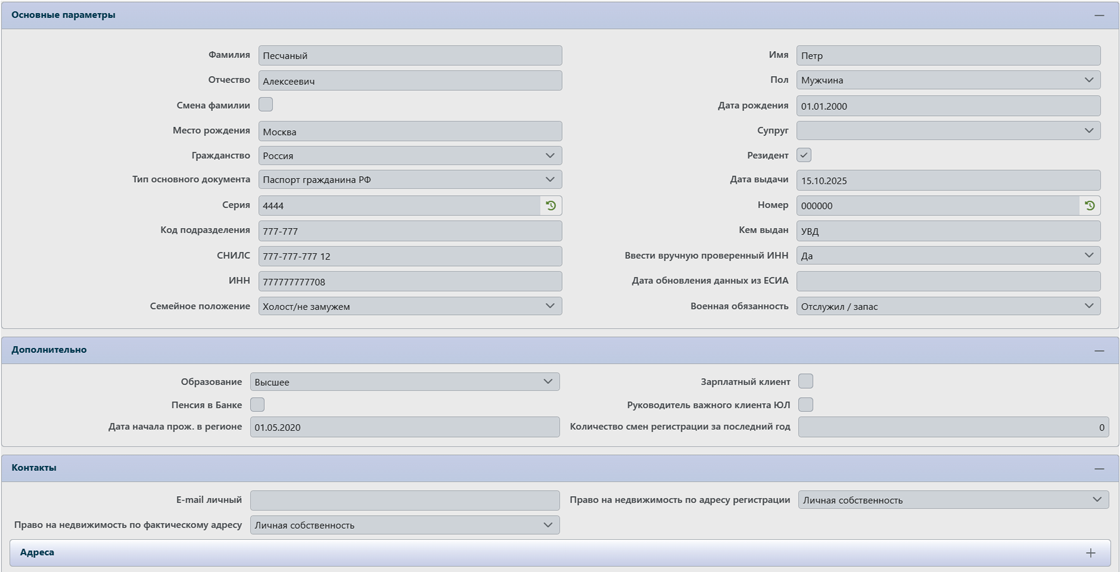The image size is (1120, 572).
Task: Collapse the Дополнительно section
Action: 1099,351
